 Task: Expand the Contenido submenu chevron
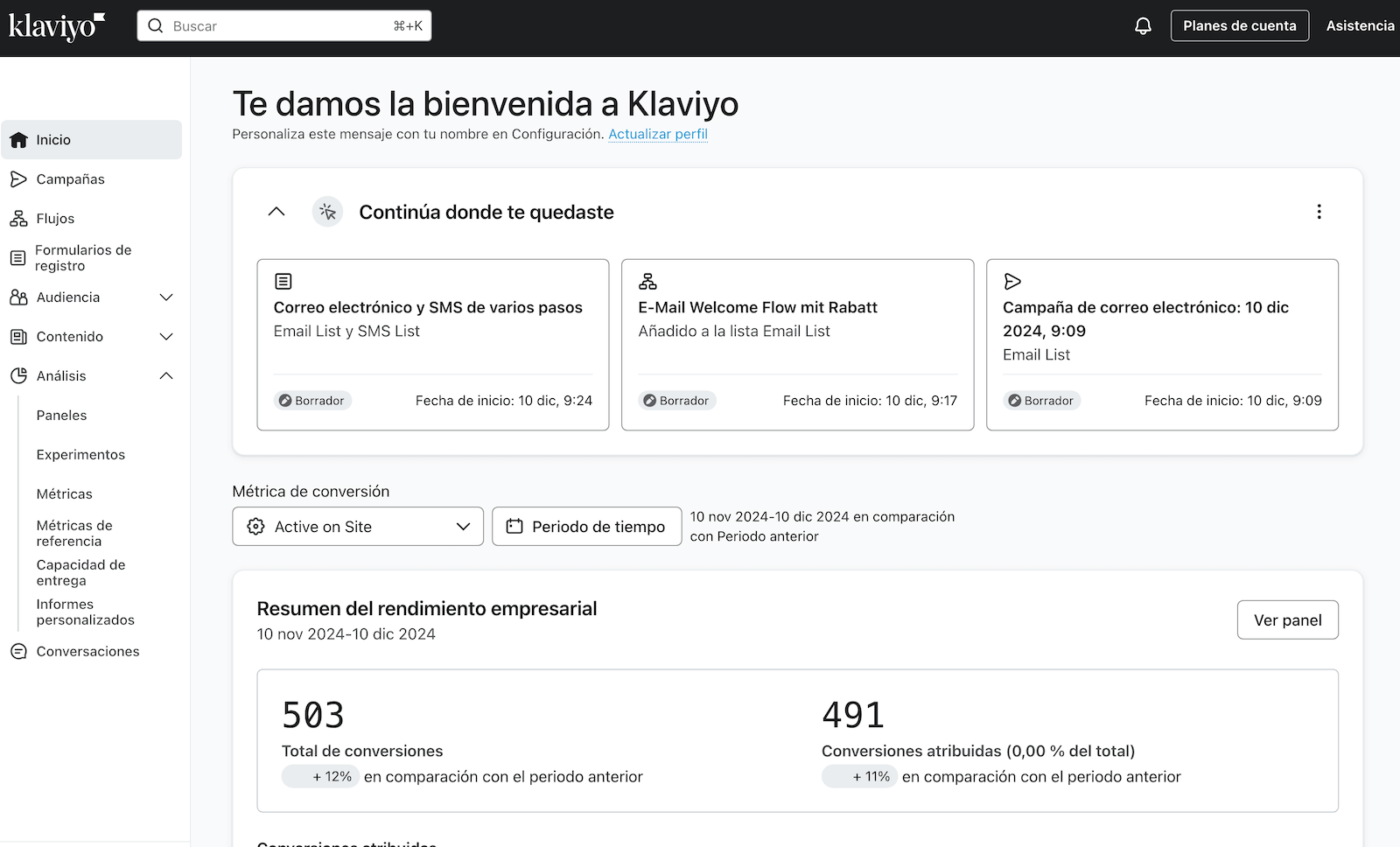[166, 337]
